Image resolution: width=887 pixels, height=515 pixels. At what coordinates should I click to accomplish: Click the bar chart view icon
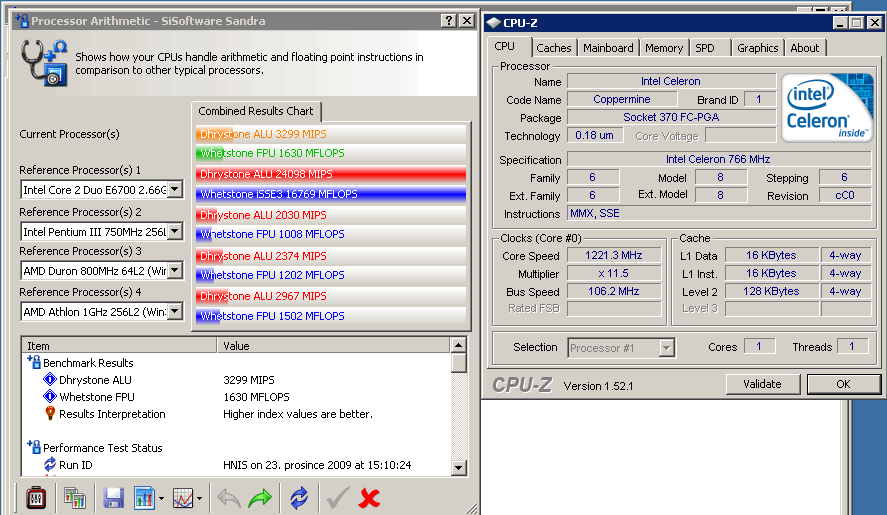143,497
